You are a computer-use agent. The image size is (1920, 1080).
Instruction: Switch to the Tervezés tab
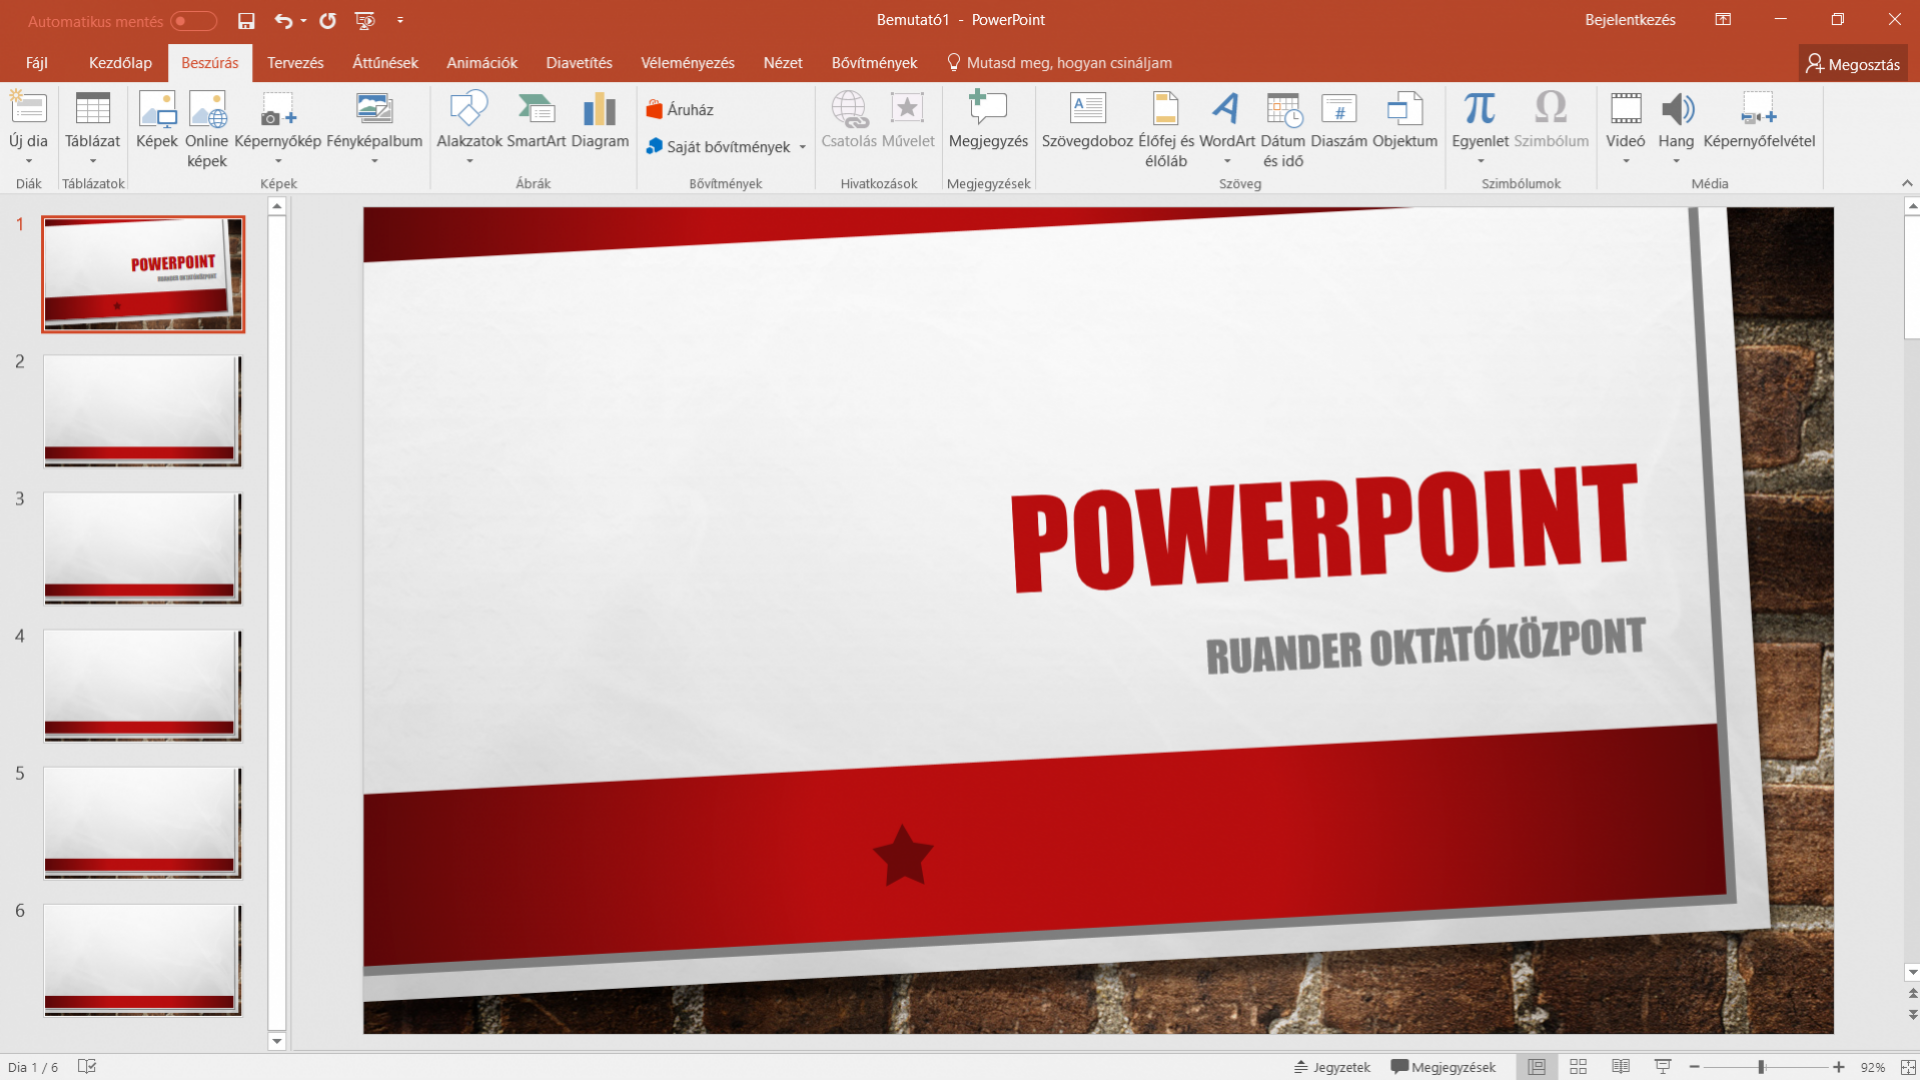pyautogui.click(x=295, y=63)
